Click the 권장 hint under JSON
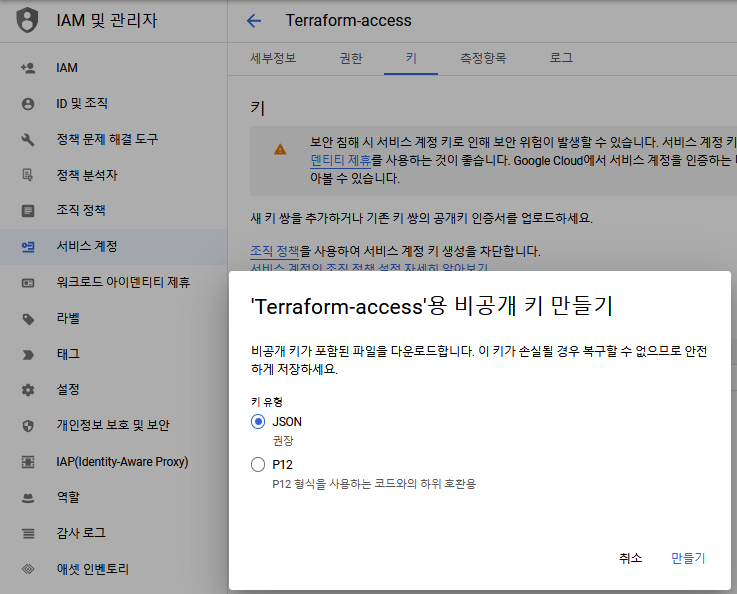The width and height of the screenshot is (737, 594). tap(283, 441)
